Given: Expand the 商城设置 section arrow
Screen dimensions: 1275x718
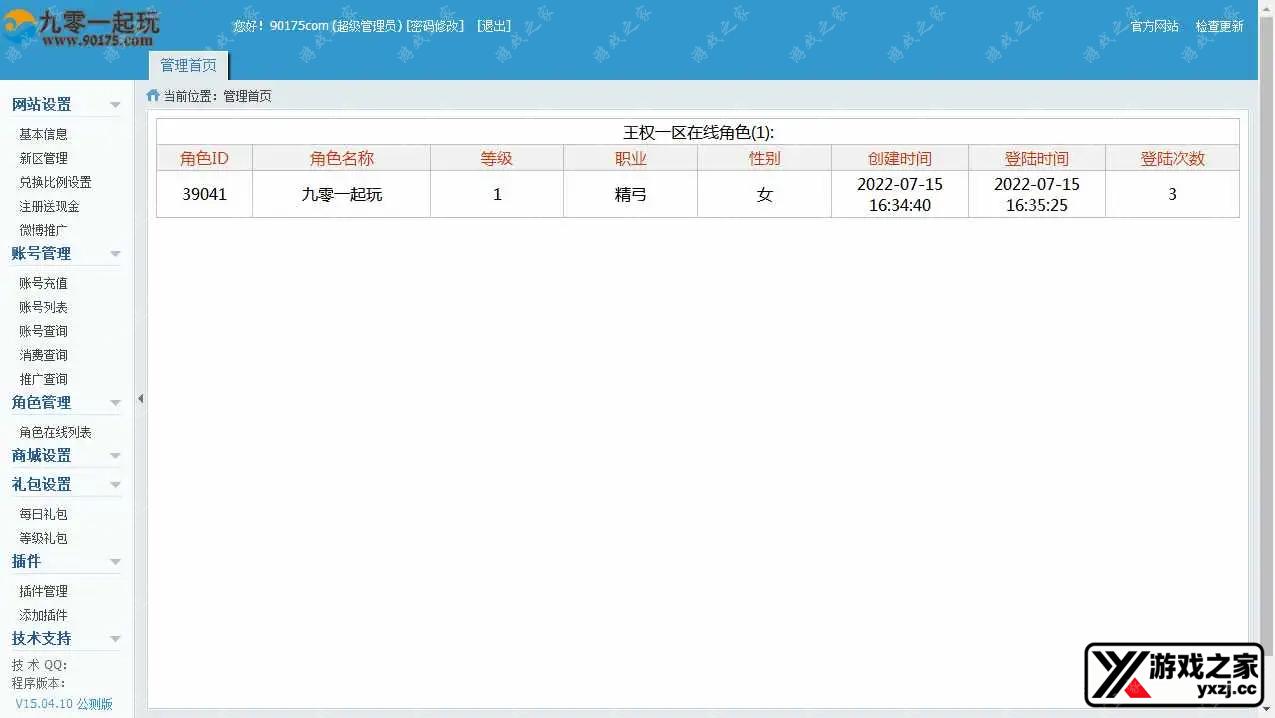Looking at the screenshot, I should click(115, 456).
